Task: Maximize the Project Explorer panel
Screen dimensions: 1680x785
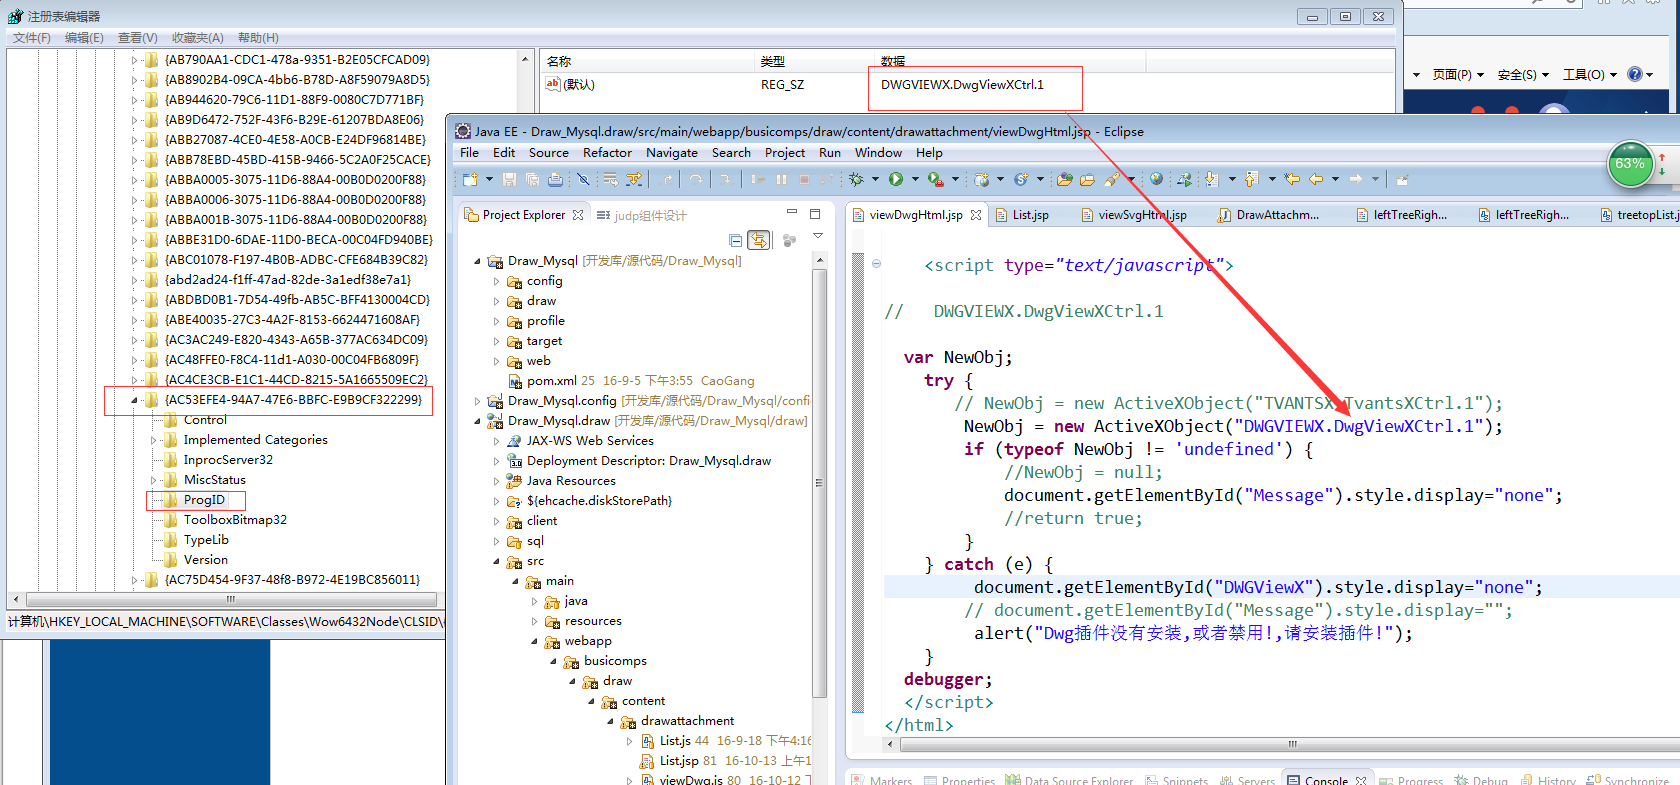Action: pos(815,214)
